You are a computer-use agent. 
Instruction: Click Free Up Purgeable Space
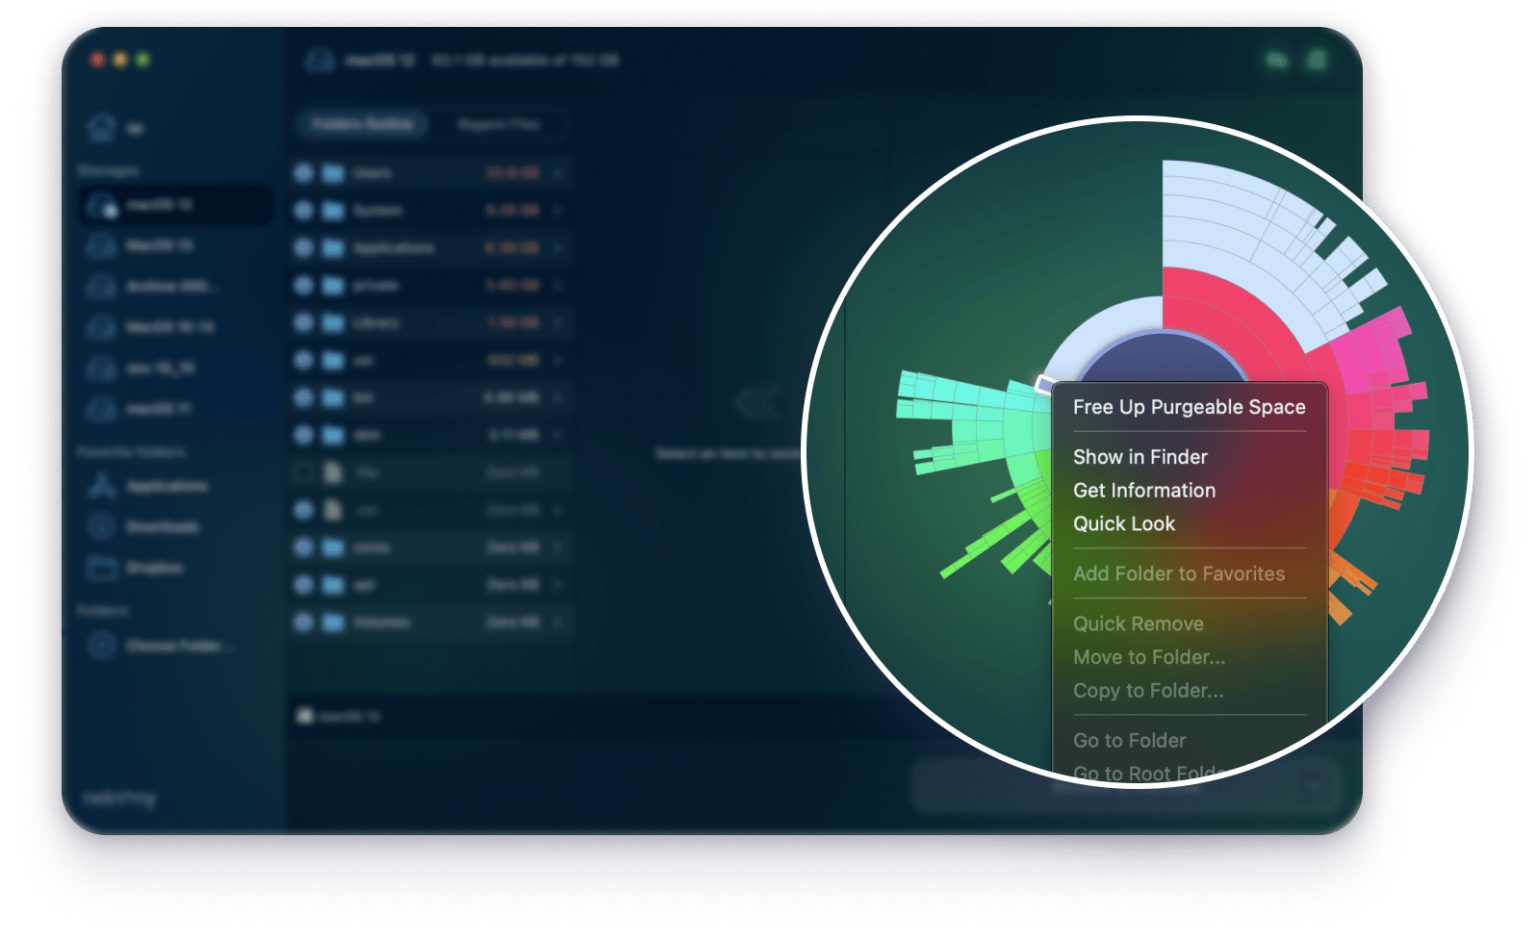(1189, 407)
